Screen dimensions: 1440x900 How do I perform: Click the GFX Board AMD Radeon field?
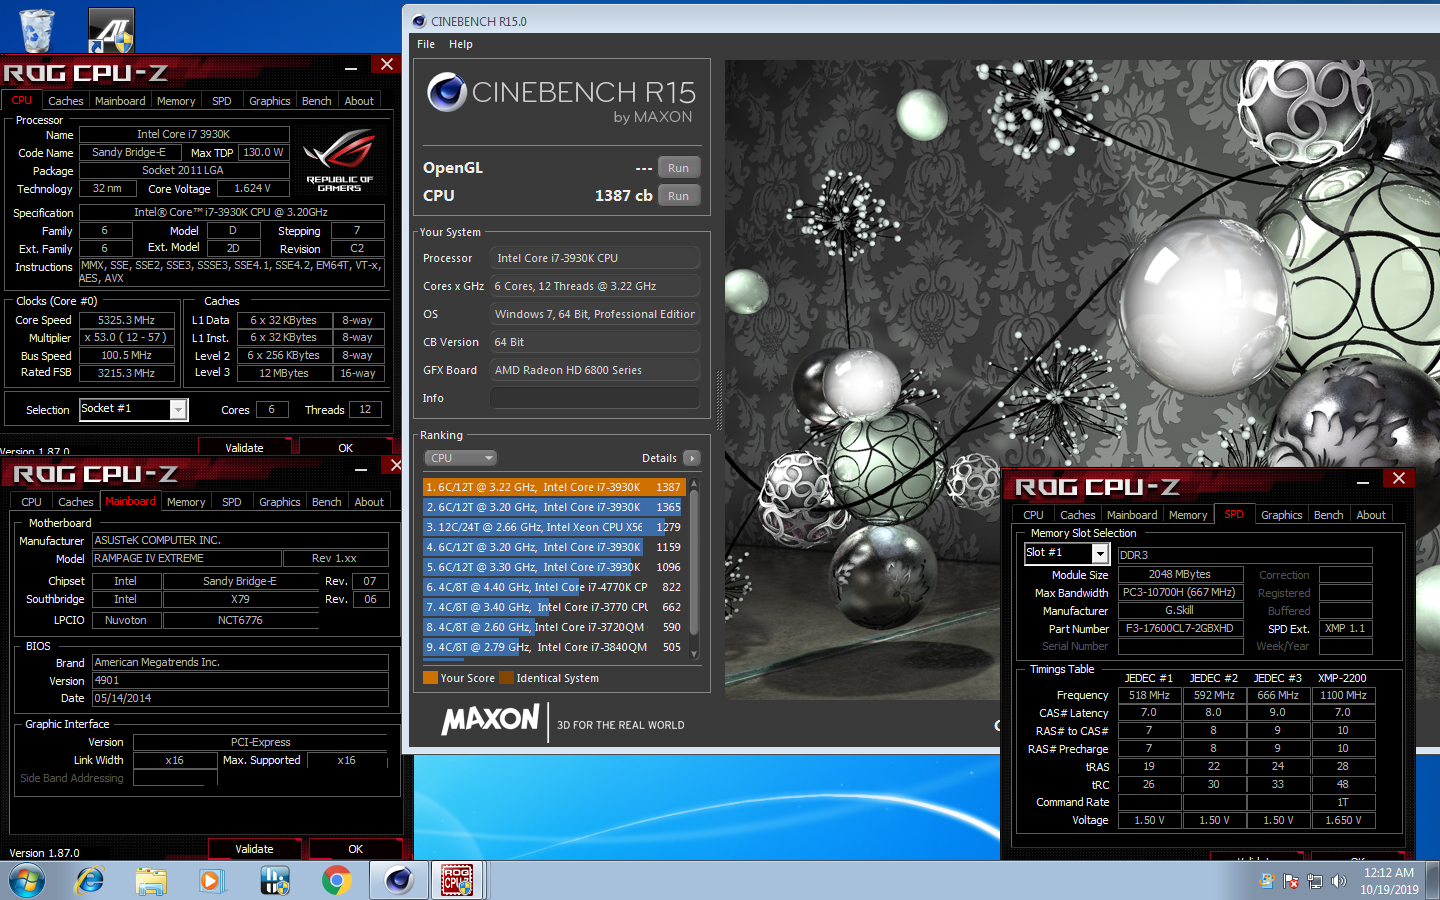click(x=595, y=370)
